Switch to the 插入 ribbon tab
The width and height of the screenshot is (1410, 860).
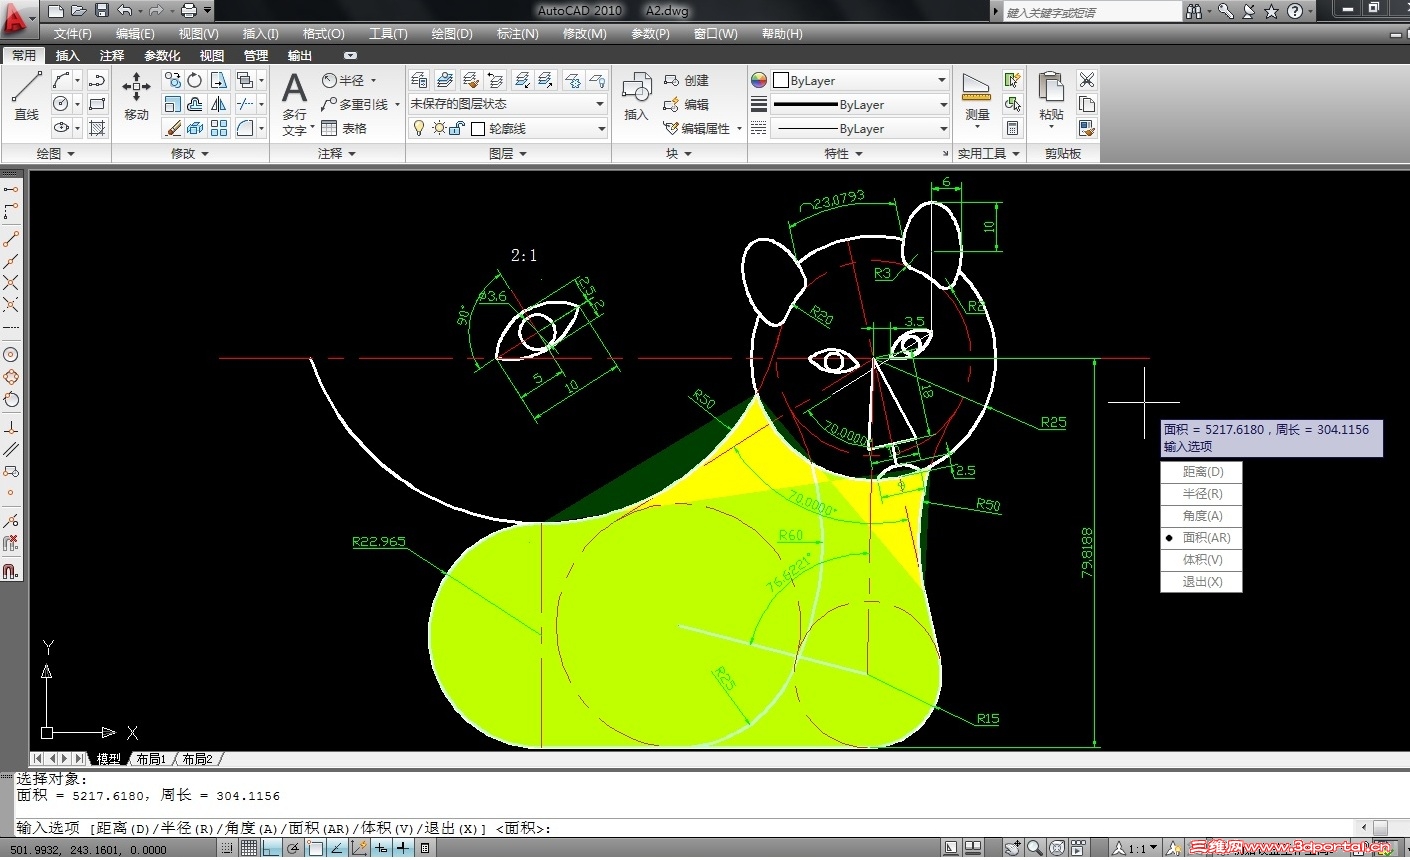click(x=67, y=56)
